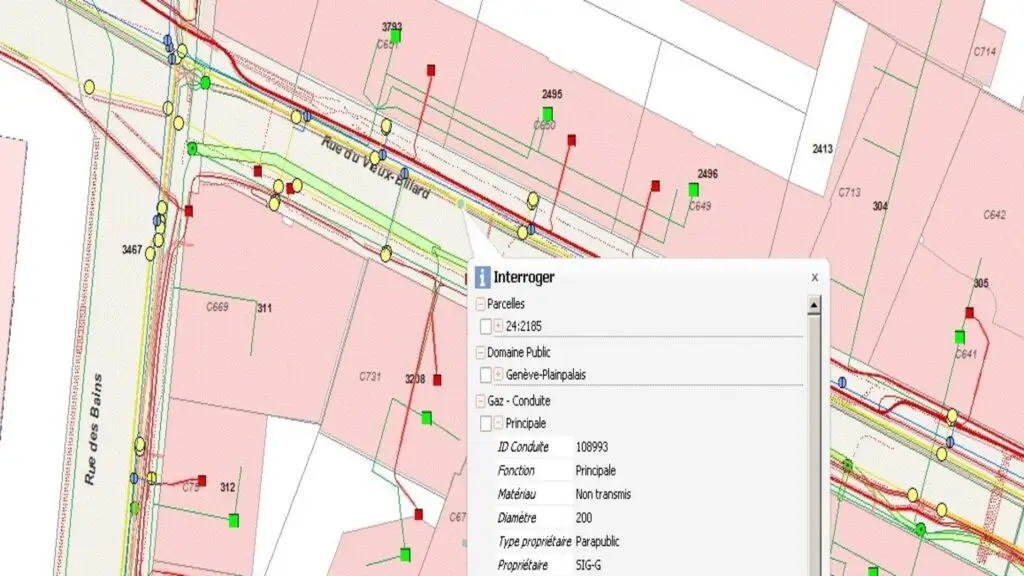The image size is (1024, 576).
Task: Click the Type propriétaire value Parapublic
Action: [x=598, y=541]
